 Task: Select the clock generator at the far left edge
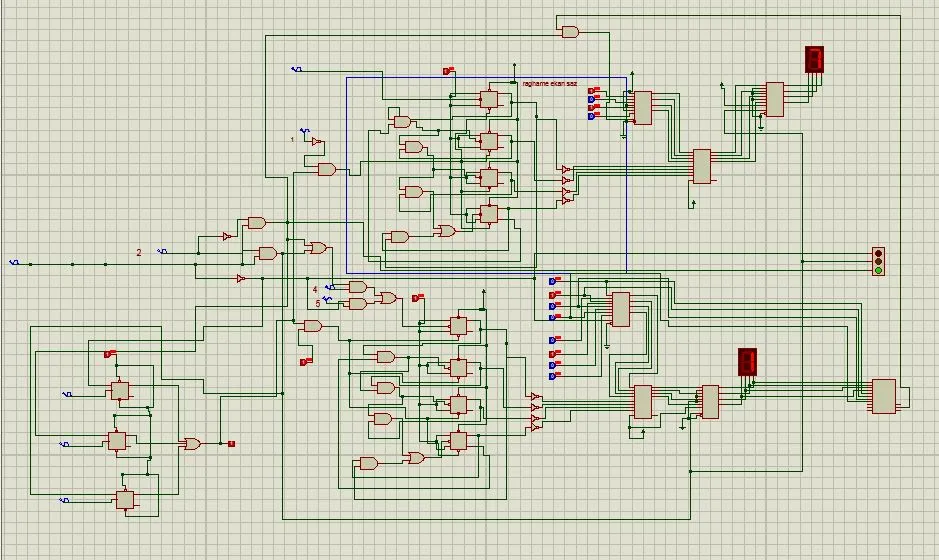(15, 263)
